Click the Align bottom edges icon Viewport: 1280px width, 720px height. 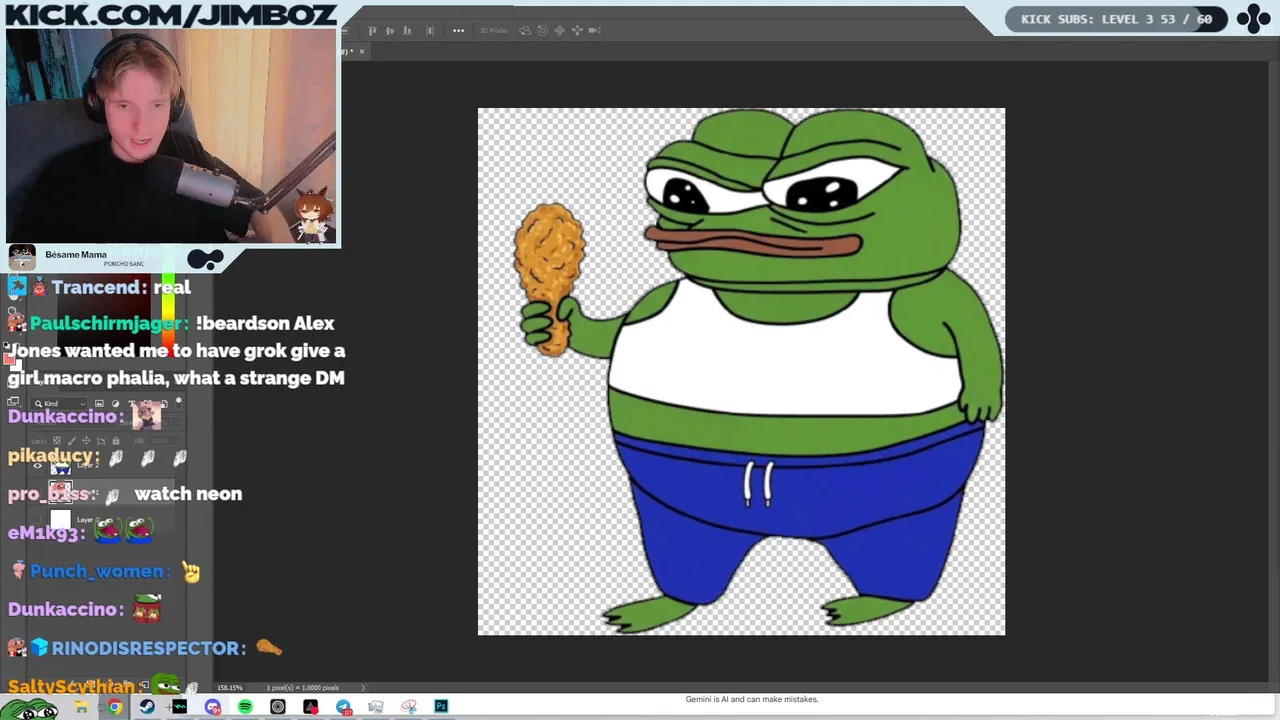click(407, 30)
